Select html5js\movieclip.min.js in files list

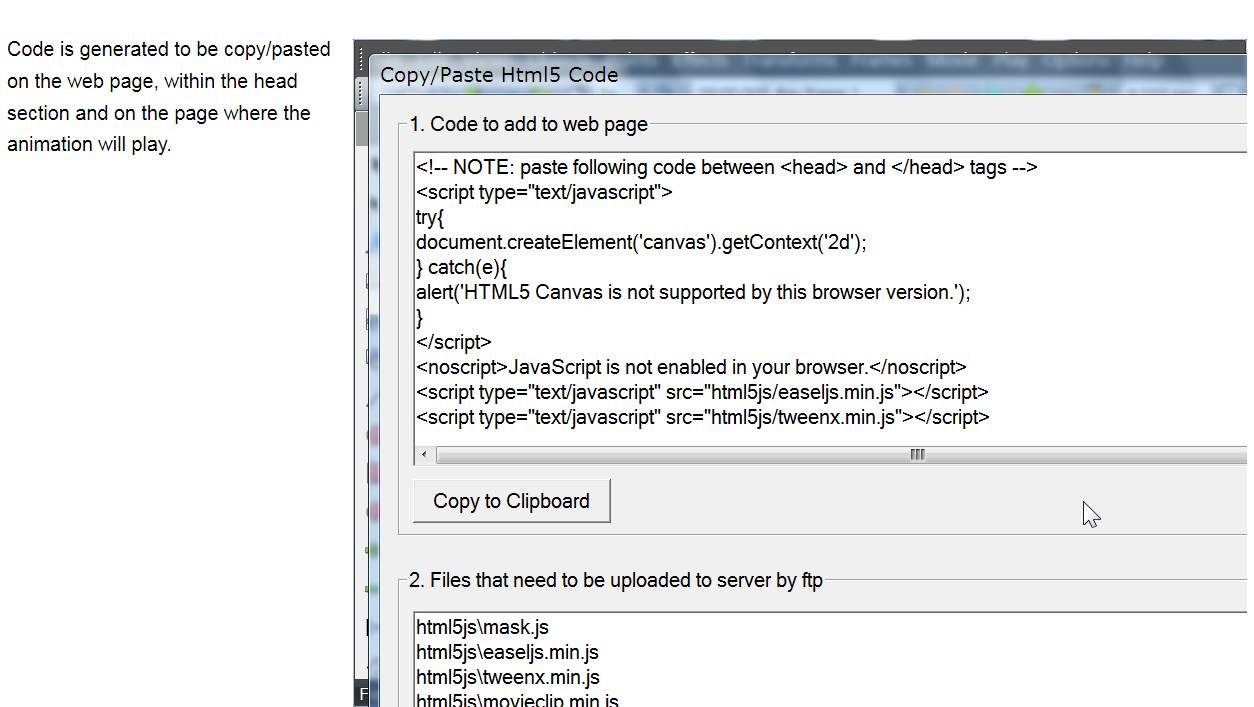(x=517, y=700)
